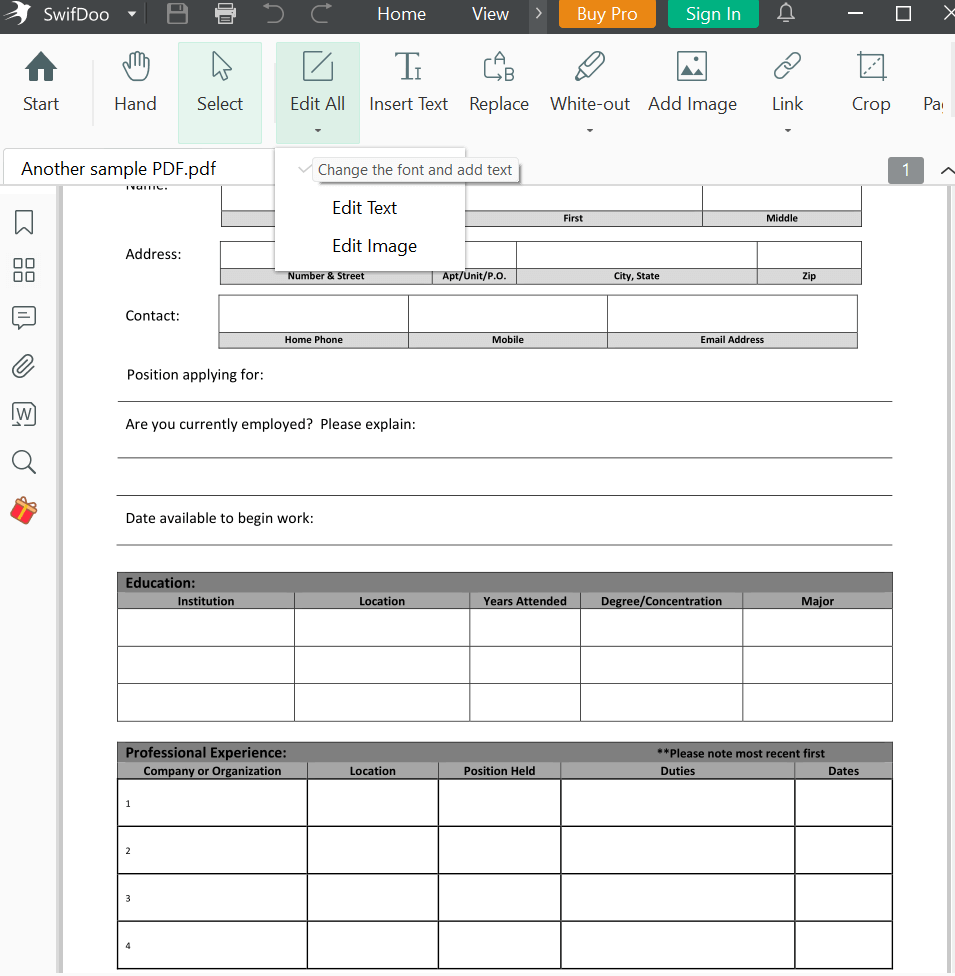This screenshot has width=955, height=976.
Task: Redo the last action
Action: (x=321, y=13)
